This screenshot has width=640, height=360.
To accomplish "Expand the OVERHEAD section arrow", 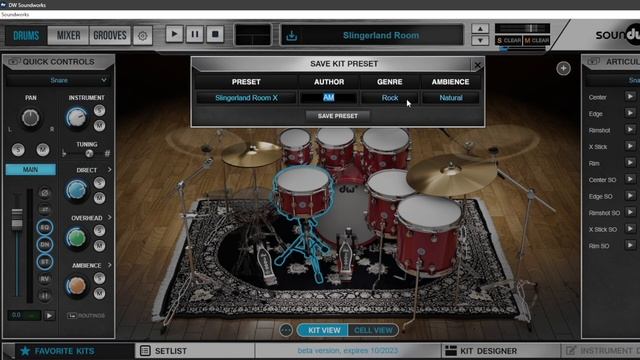I will coord(109,218).
